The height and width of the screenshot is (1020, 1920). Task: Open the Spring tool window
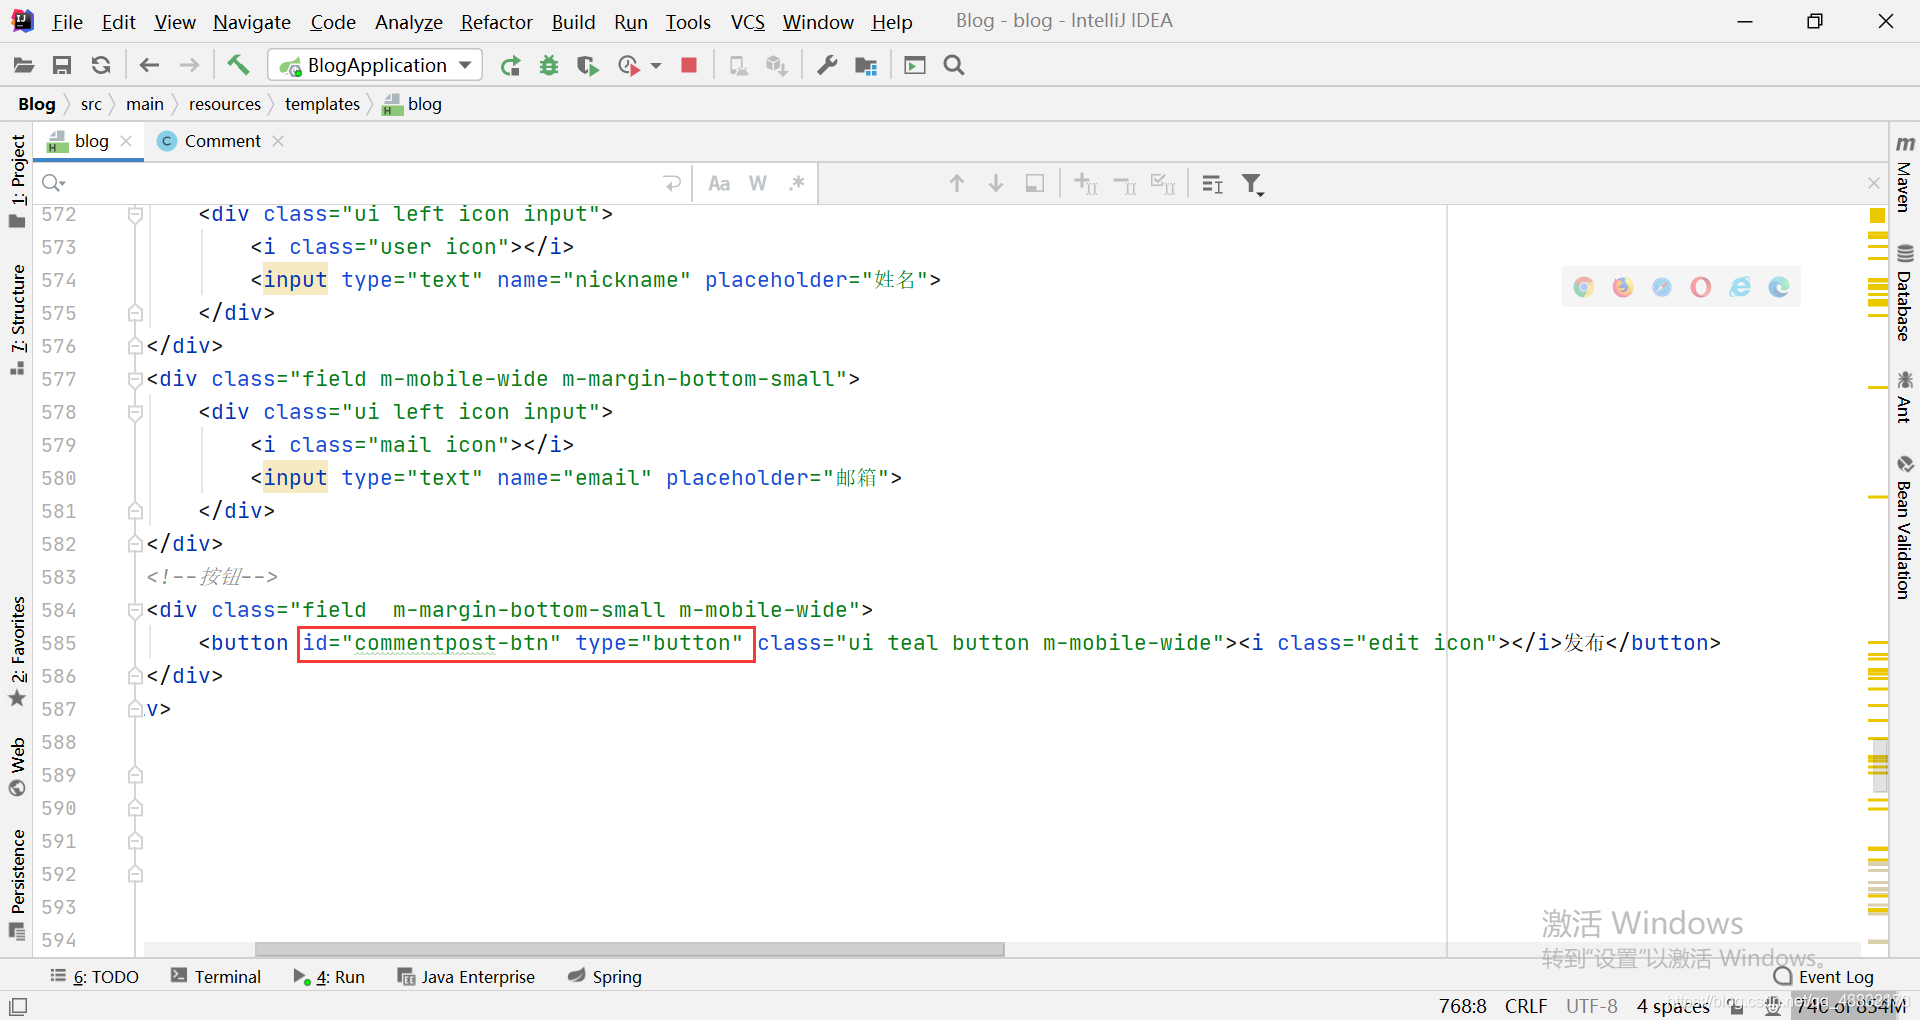(605, 977)
